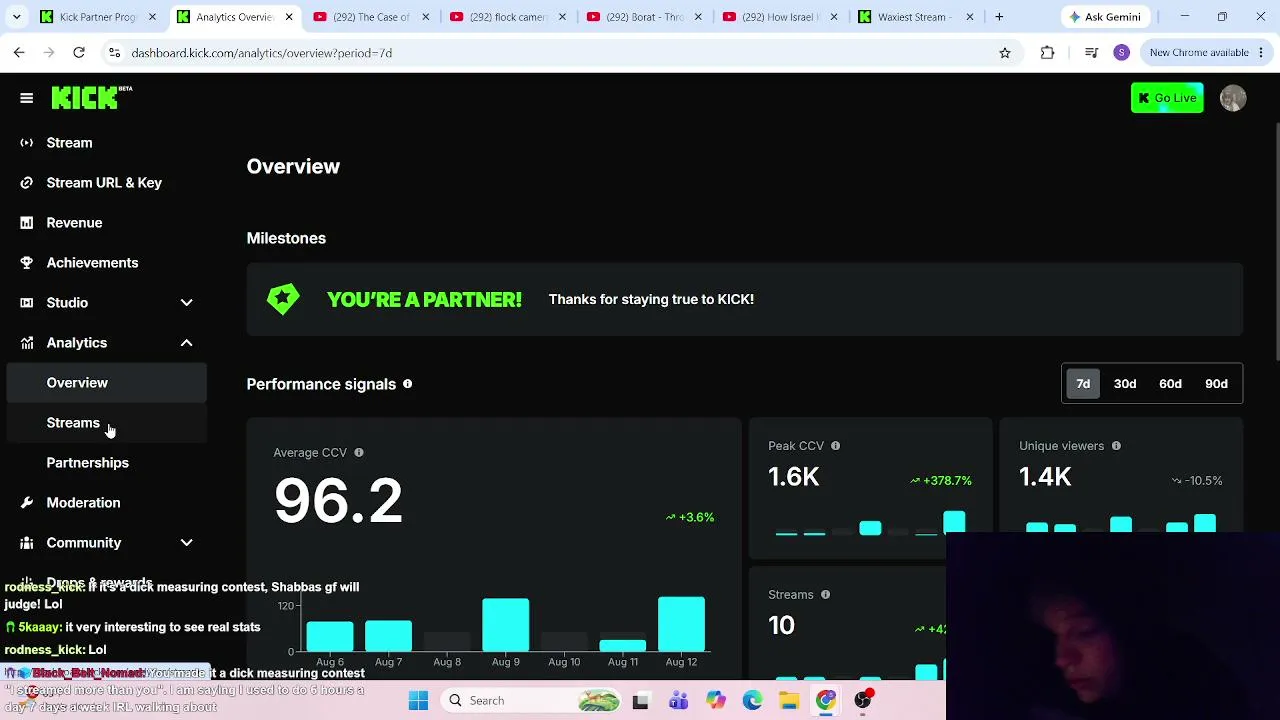1280x720 pixels.
Task: Open the Chrome extensions puzzle icon
Action: pos(1047,53)
